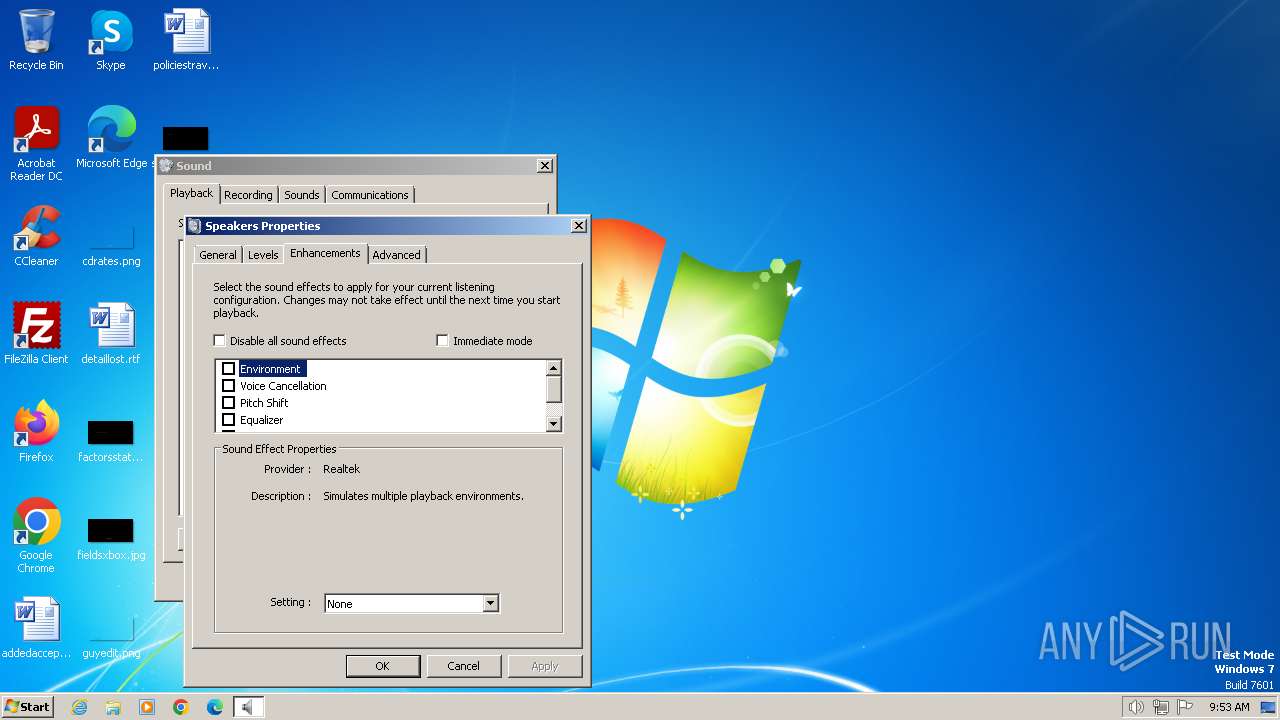Open the Sounds tab in Sound window
This screenshot has width=1280, height=720.
[301, 195]
